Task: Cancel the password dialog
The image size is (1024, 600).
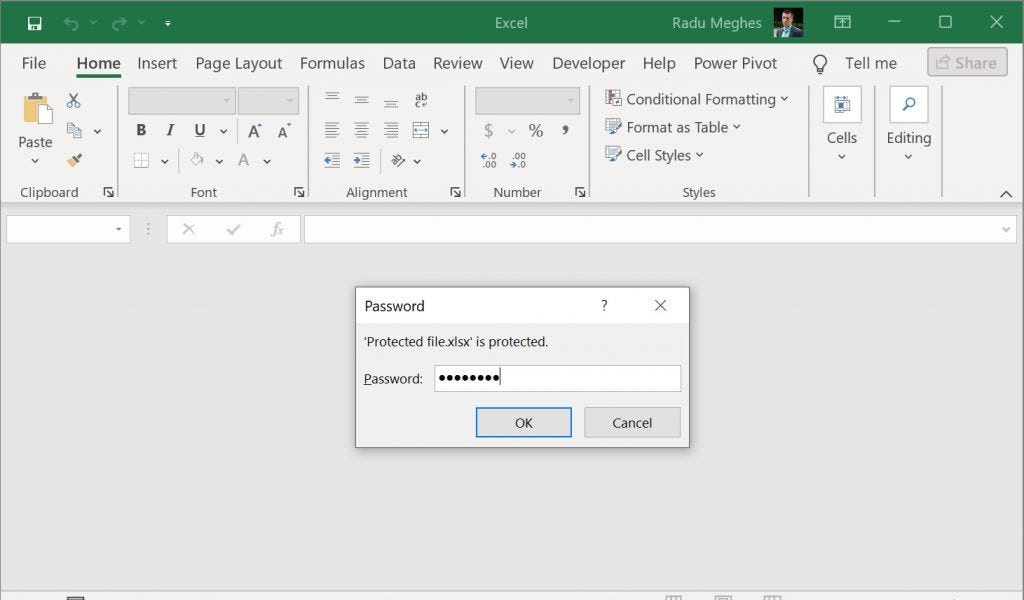Action: point(632,422)
